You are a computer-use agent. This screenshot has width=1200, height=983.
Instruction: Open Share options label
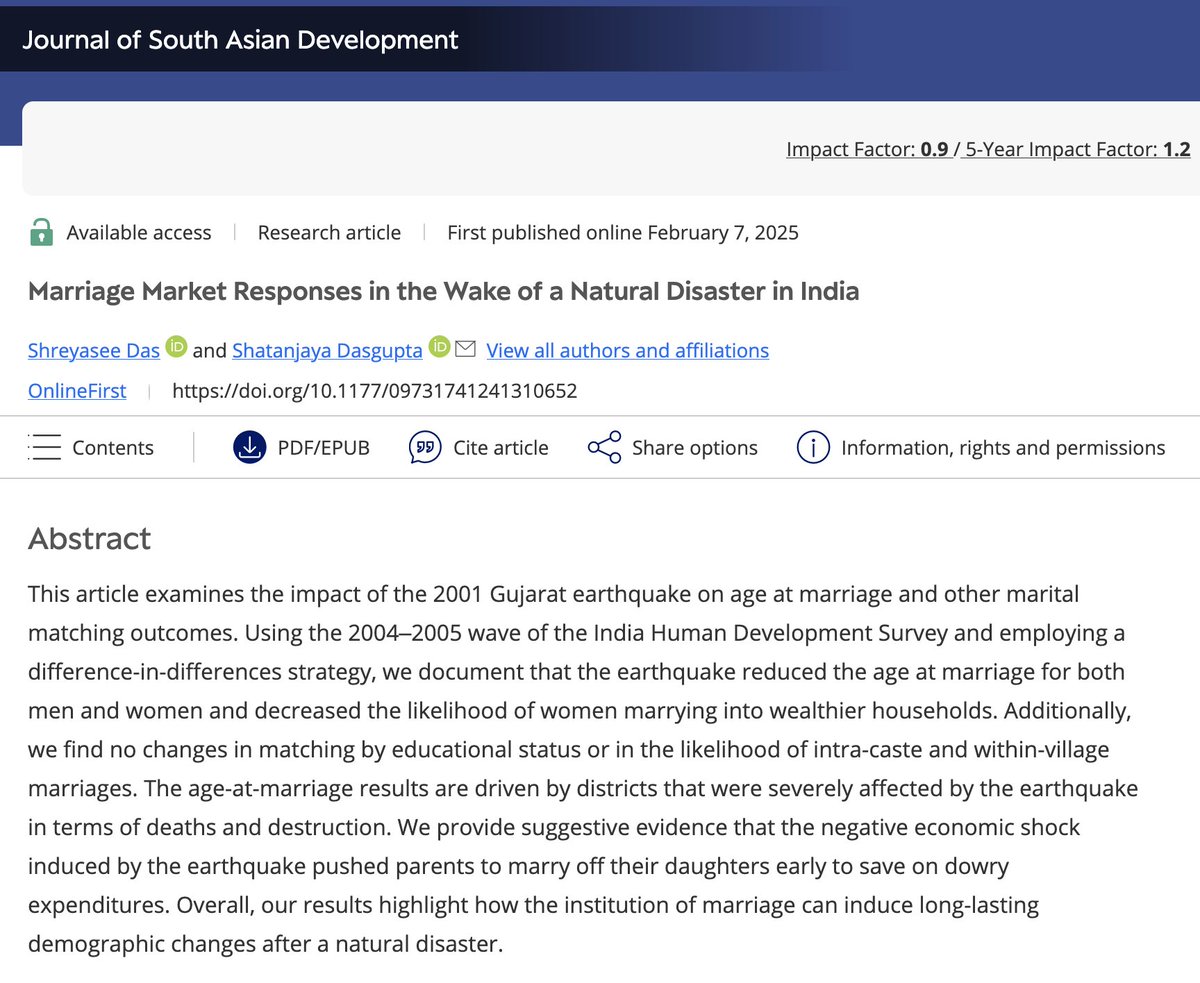(695, 448)
